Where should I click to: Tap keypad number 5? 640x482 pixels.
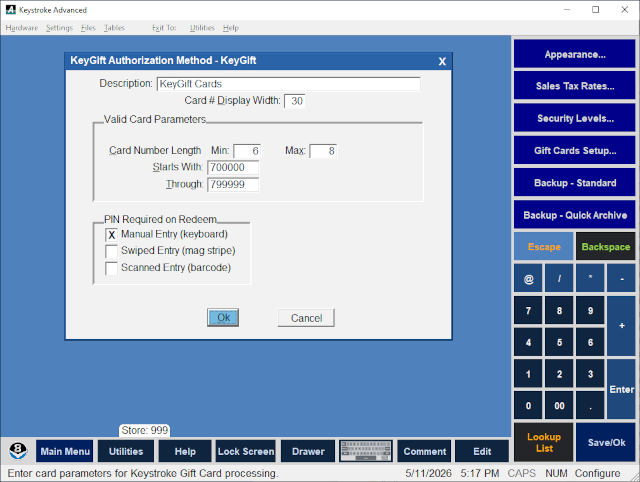click(x=559, y=342)
